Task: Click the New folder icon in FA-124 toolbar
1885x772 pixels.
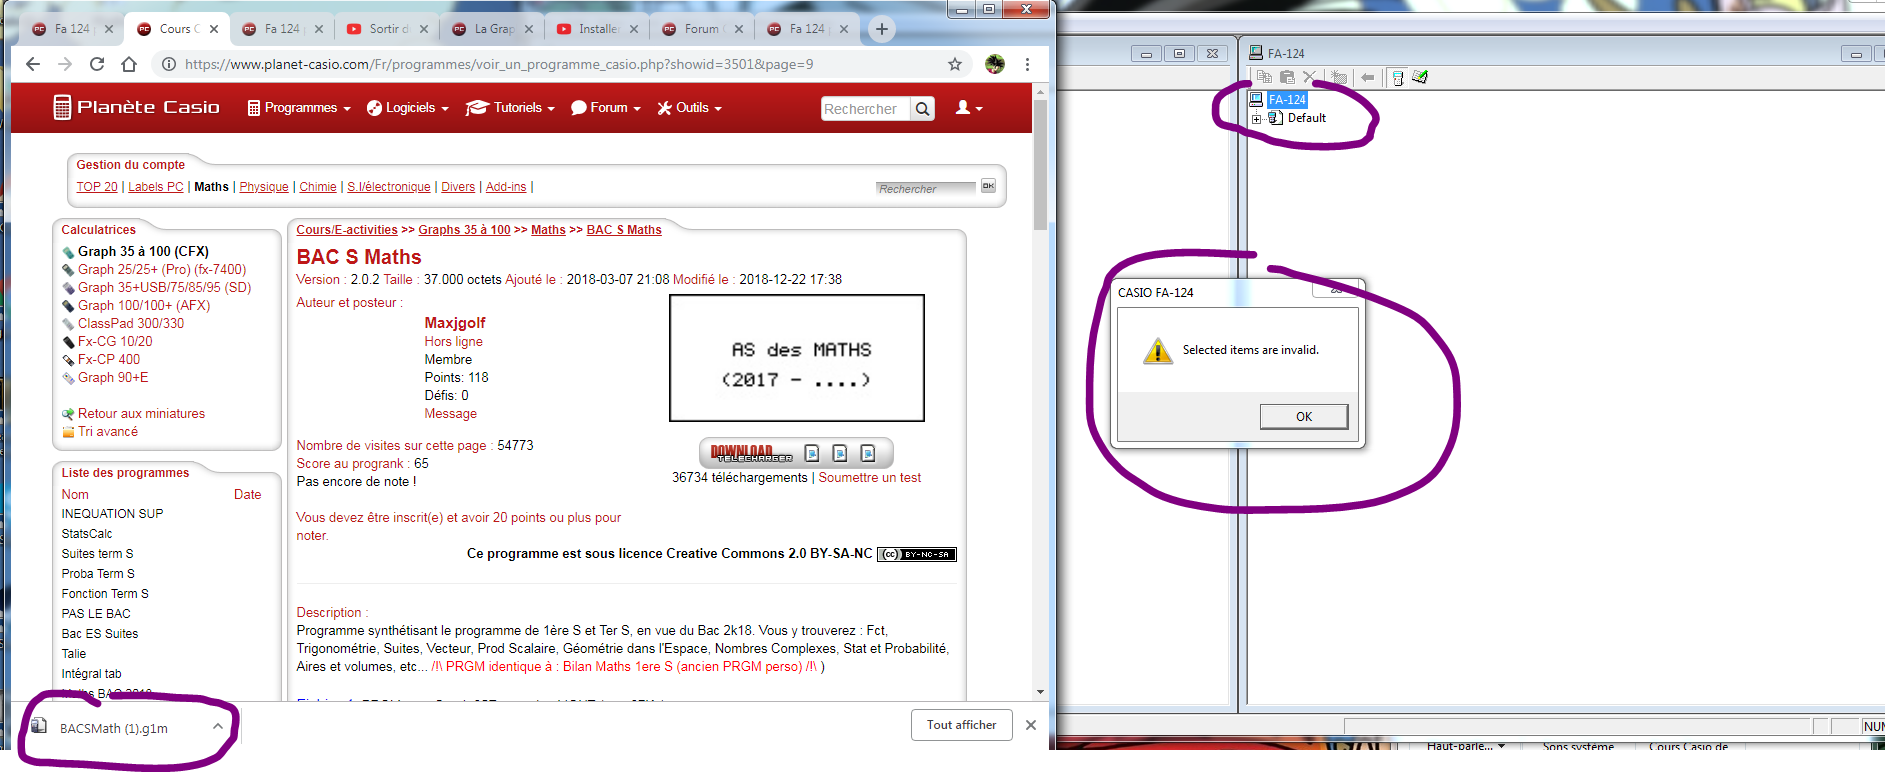Action: click(1339, 77)
